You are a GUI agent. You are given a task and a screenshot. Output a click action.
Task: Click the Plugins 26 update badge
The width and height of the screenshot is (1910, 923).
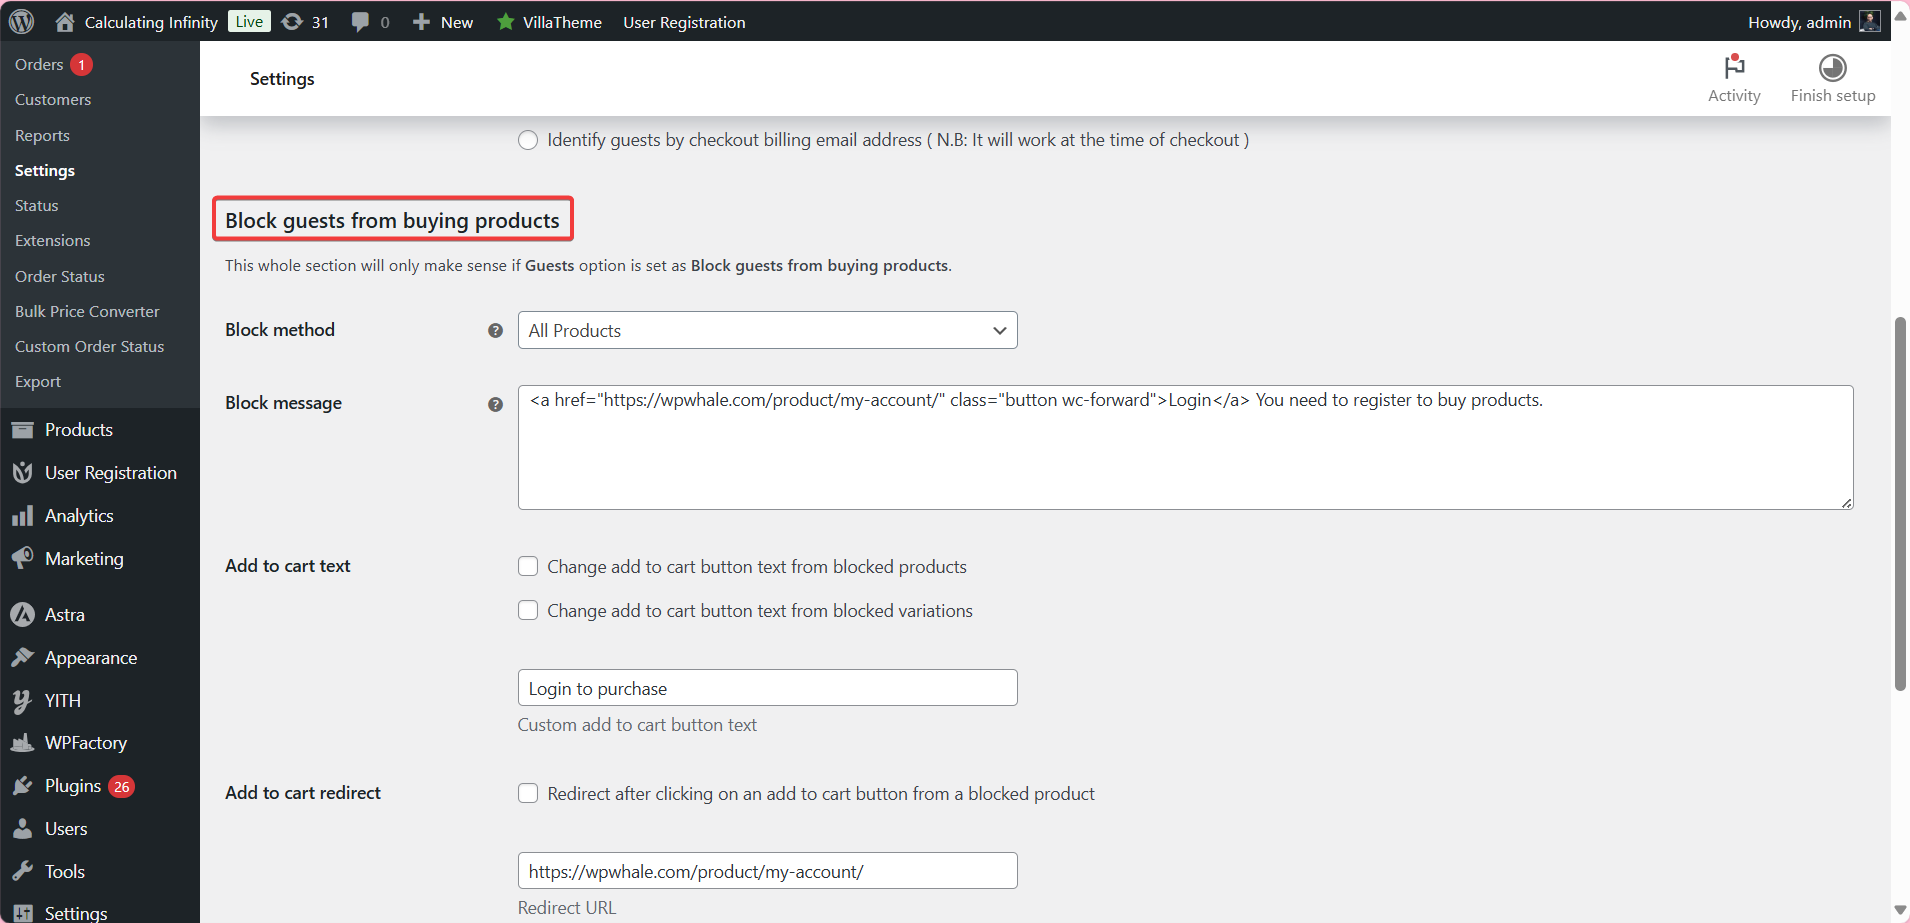pos(121,787)
